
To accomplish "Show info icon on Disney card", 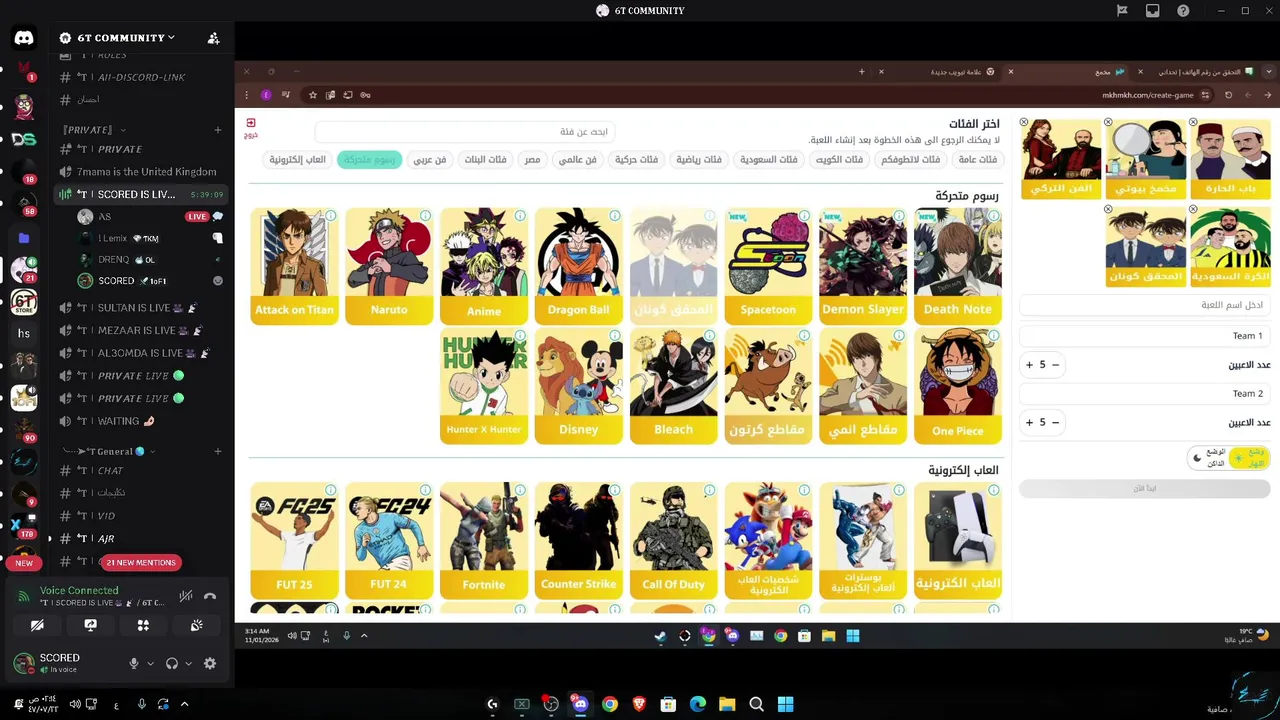I will coord(614,336).
